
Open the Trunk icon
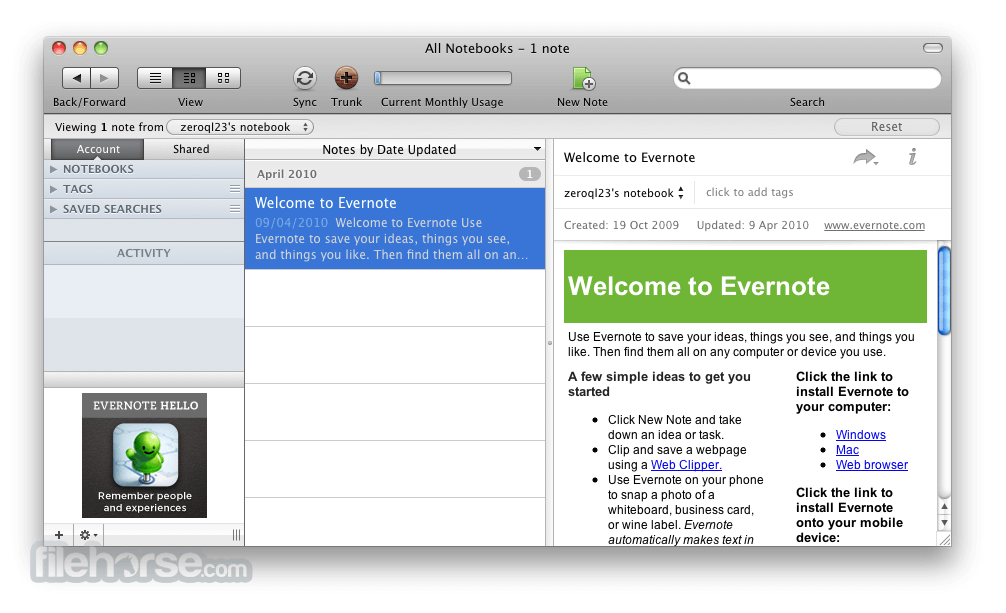(x=346, y=78)
